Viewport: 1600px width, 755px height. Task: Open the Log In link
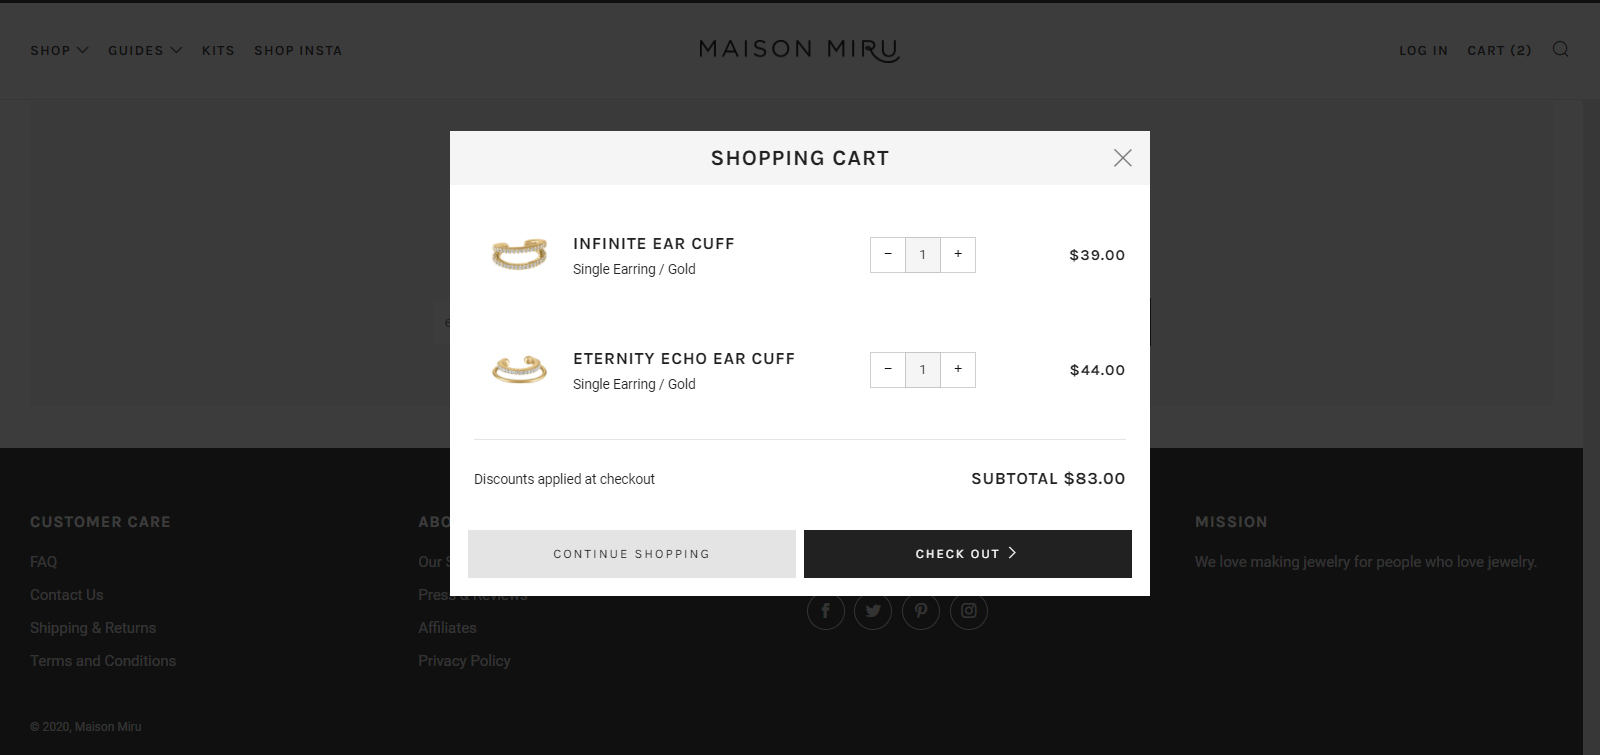[1423, 50]
